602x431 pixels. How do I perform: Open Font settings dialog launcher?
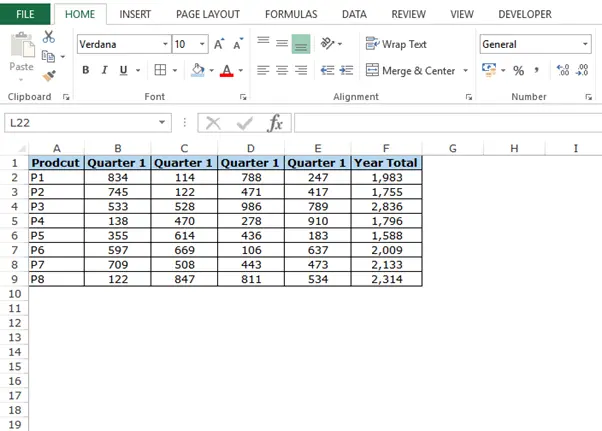(243, 97)
